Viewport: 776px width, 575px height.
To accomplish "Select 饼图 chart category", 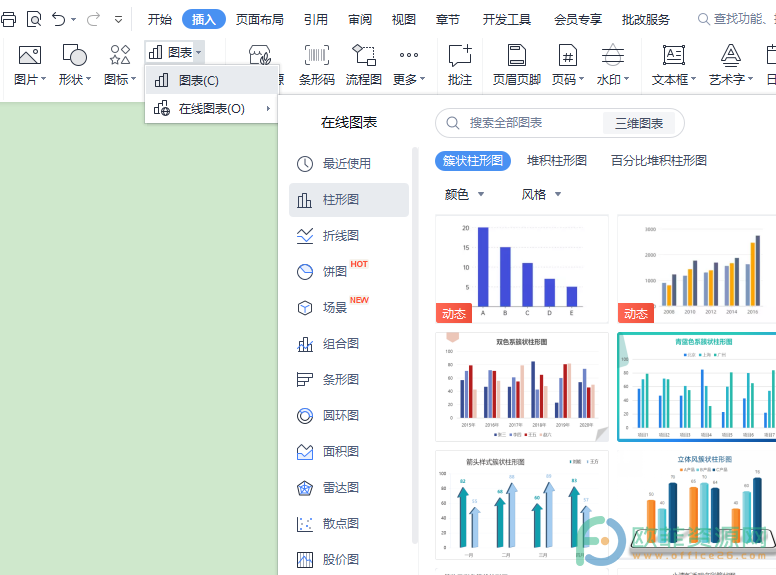I will pos(349,271).
